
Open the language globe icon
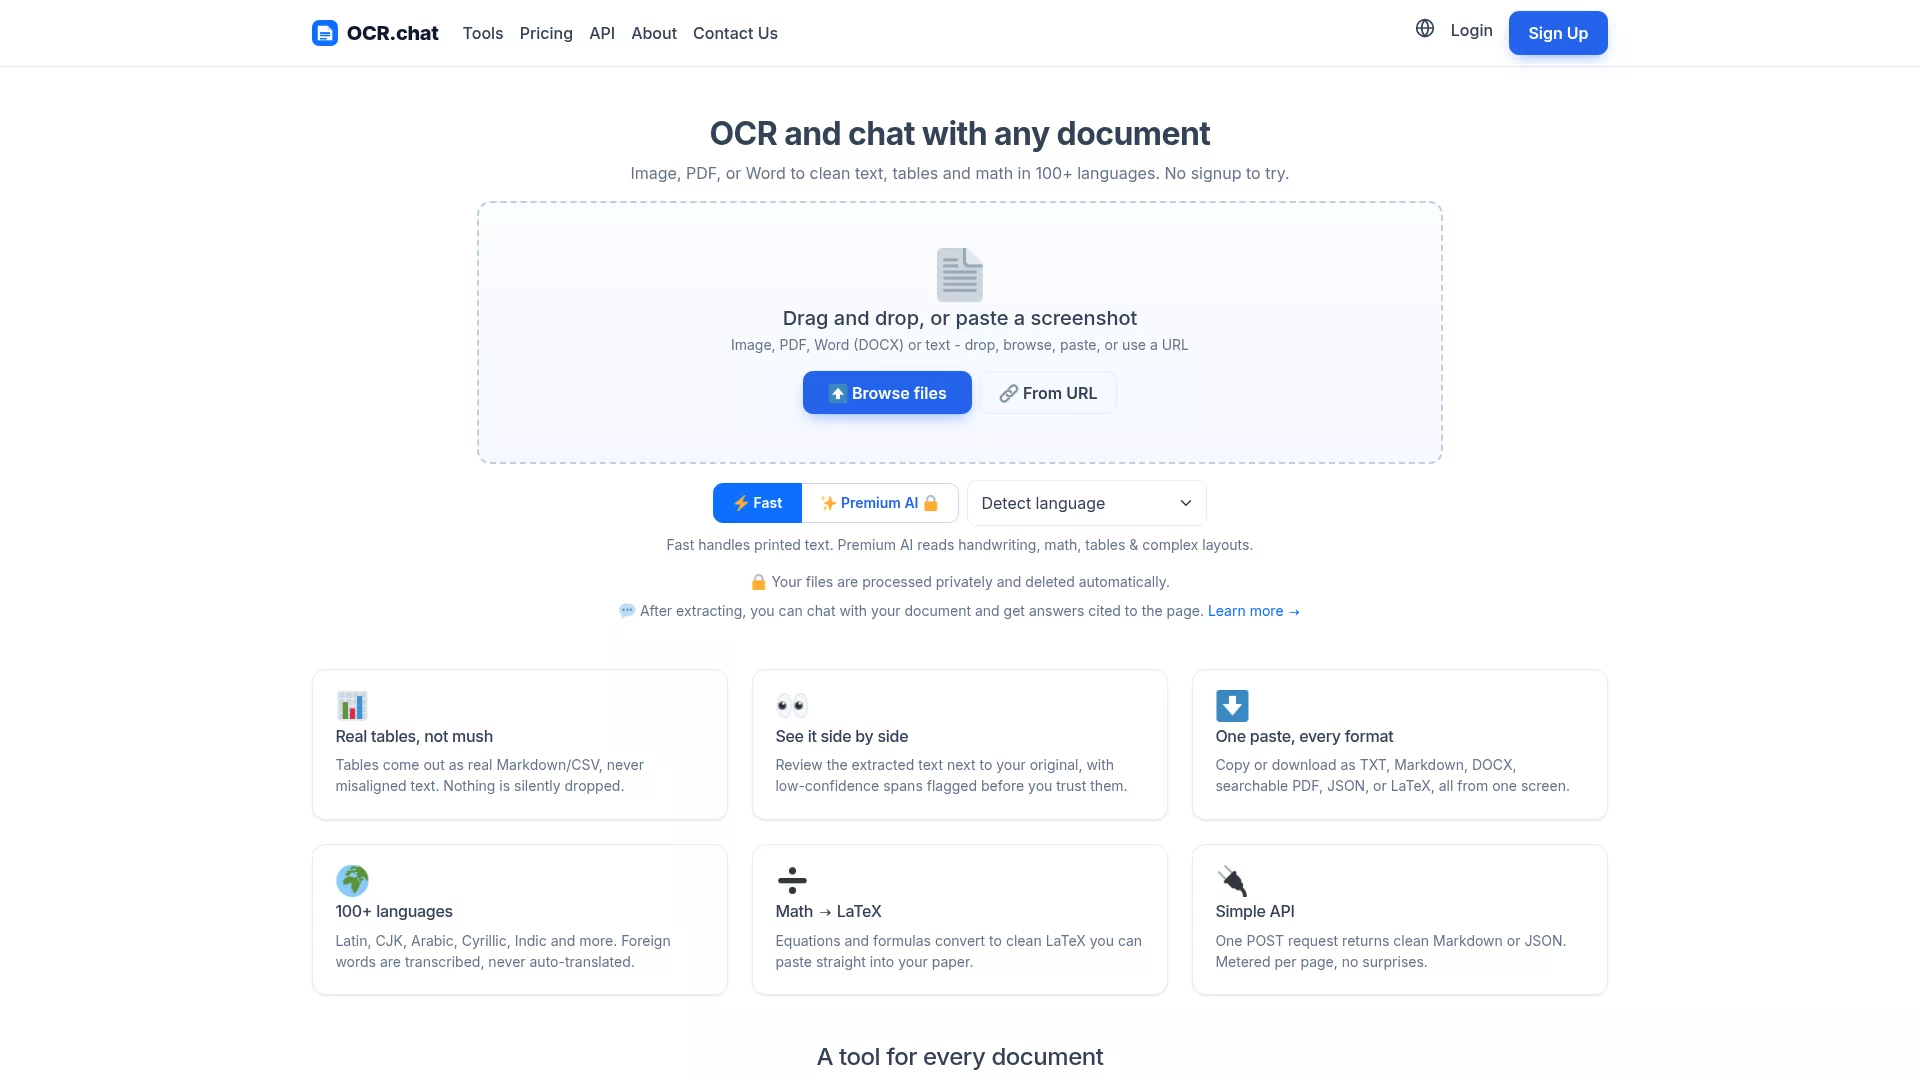[1425, 29]
